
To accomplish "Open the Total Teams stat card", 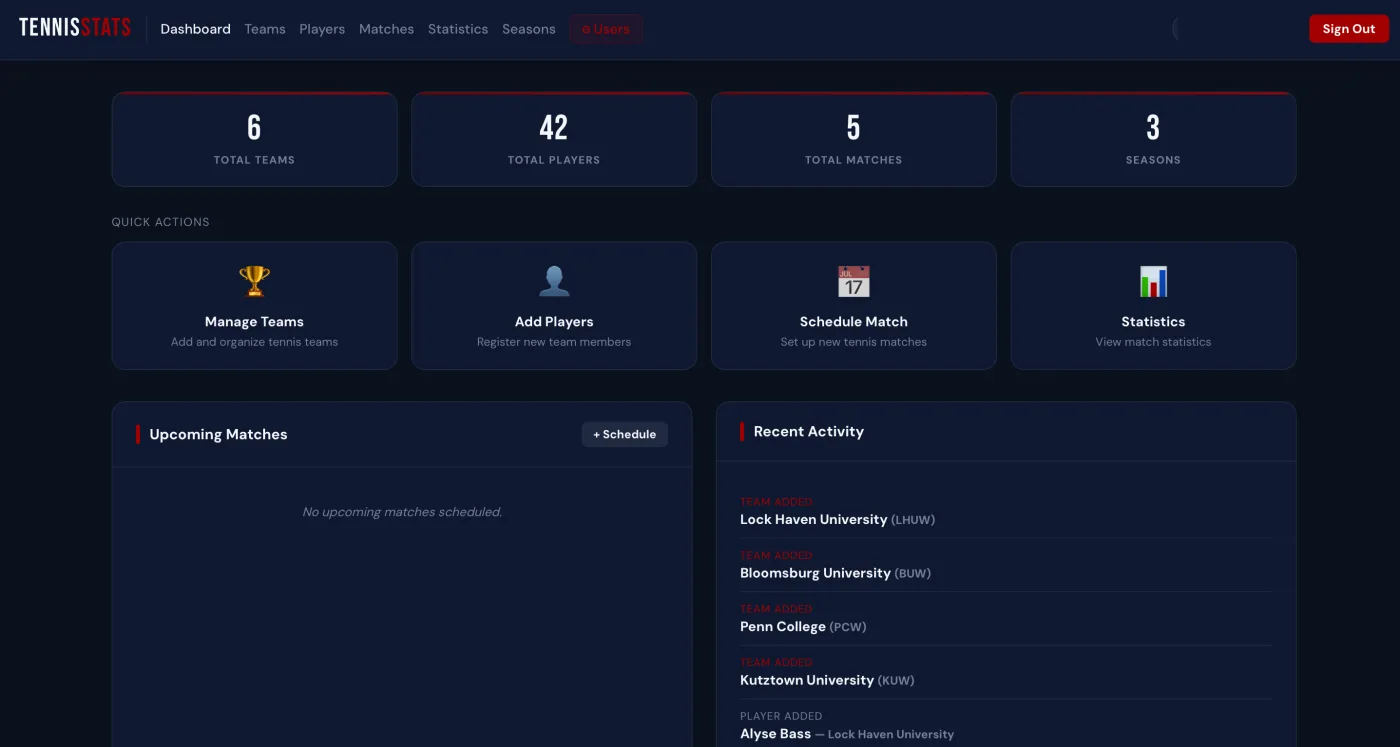I will pyautogui.click(x=254, y=139).
